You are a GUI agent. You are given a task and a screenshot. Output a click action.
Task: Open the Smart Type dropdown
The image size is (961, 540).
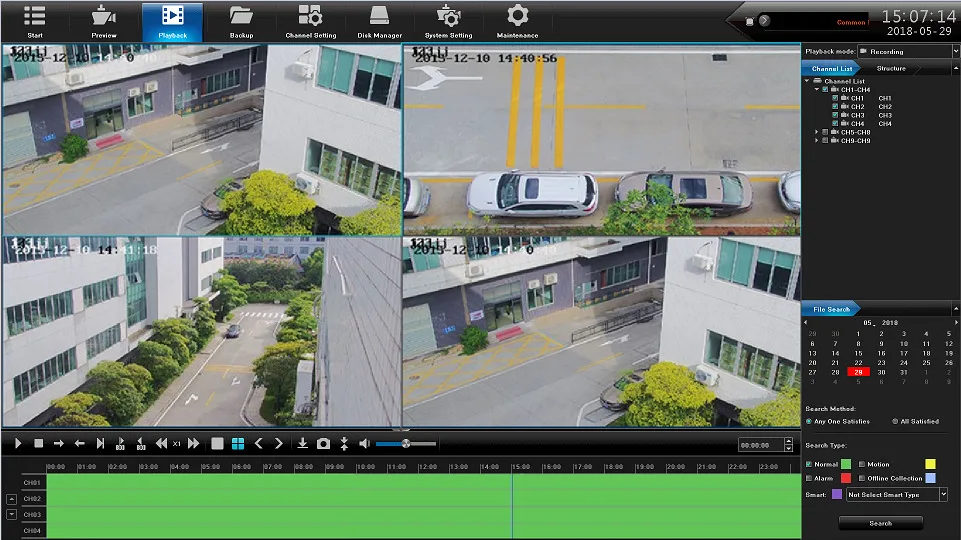(x=897, y=494)
